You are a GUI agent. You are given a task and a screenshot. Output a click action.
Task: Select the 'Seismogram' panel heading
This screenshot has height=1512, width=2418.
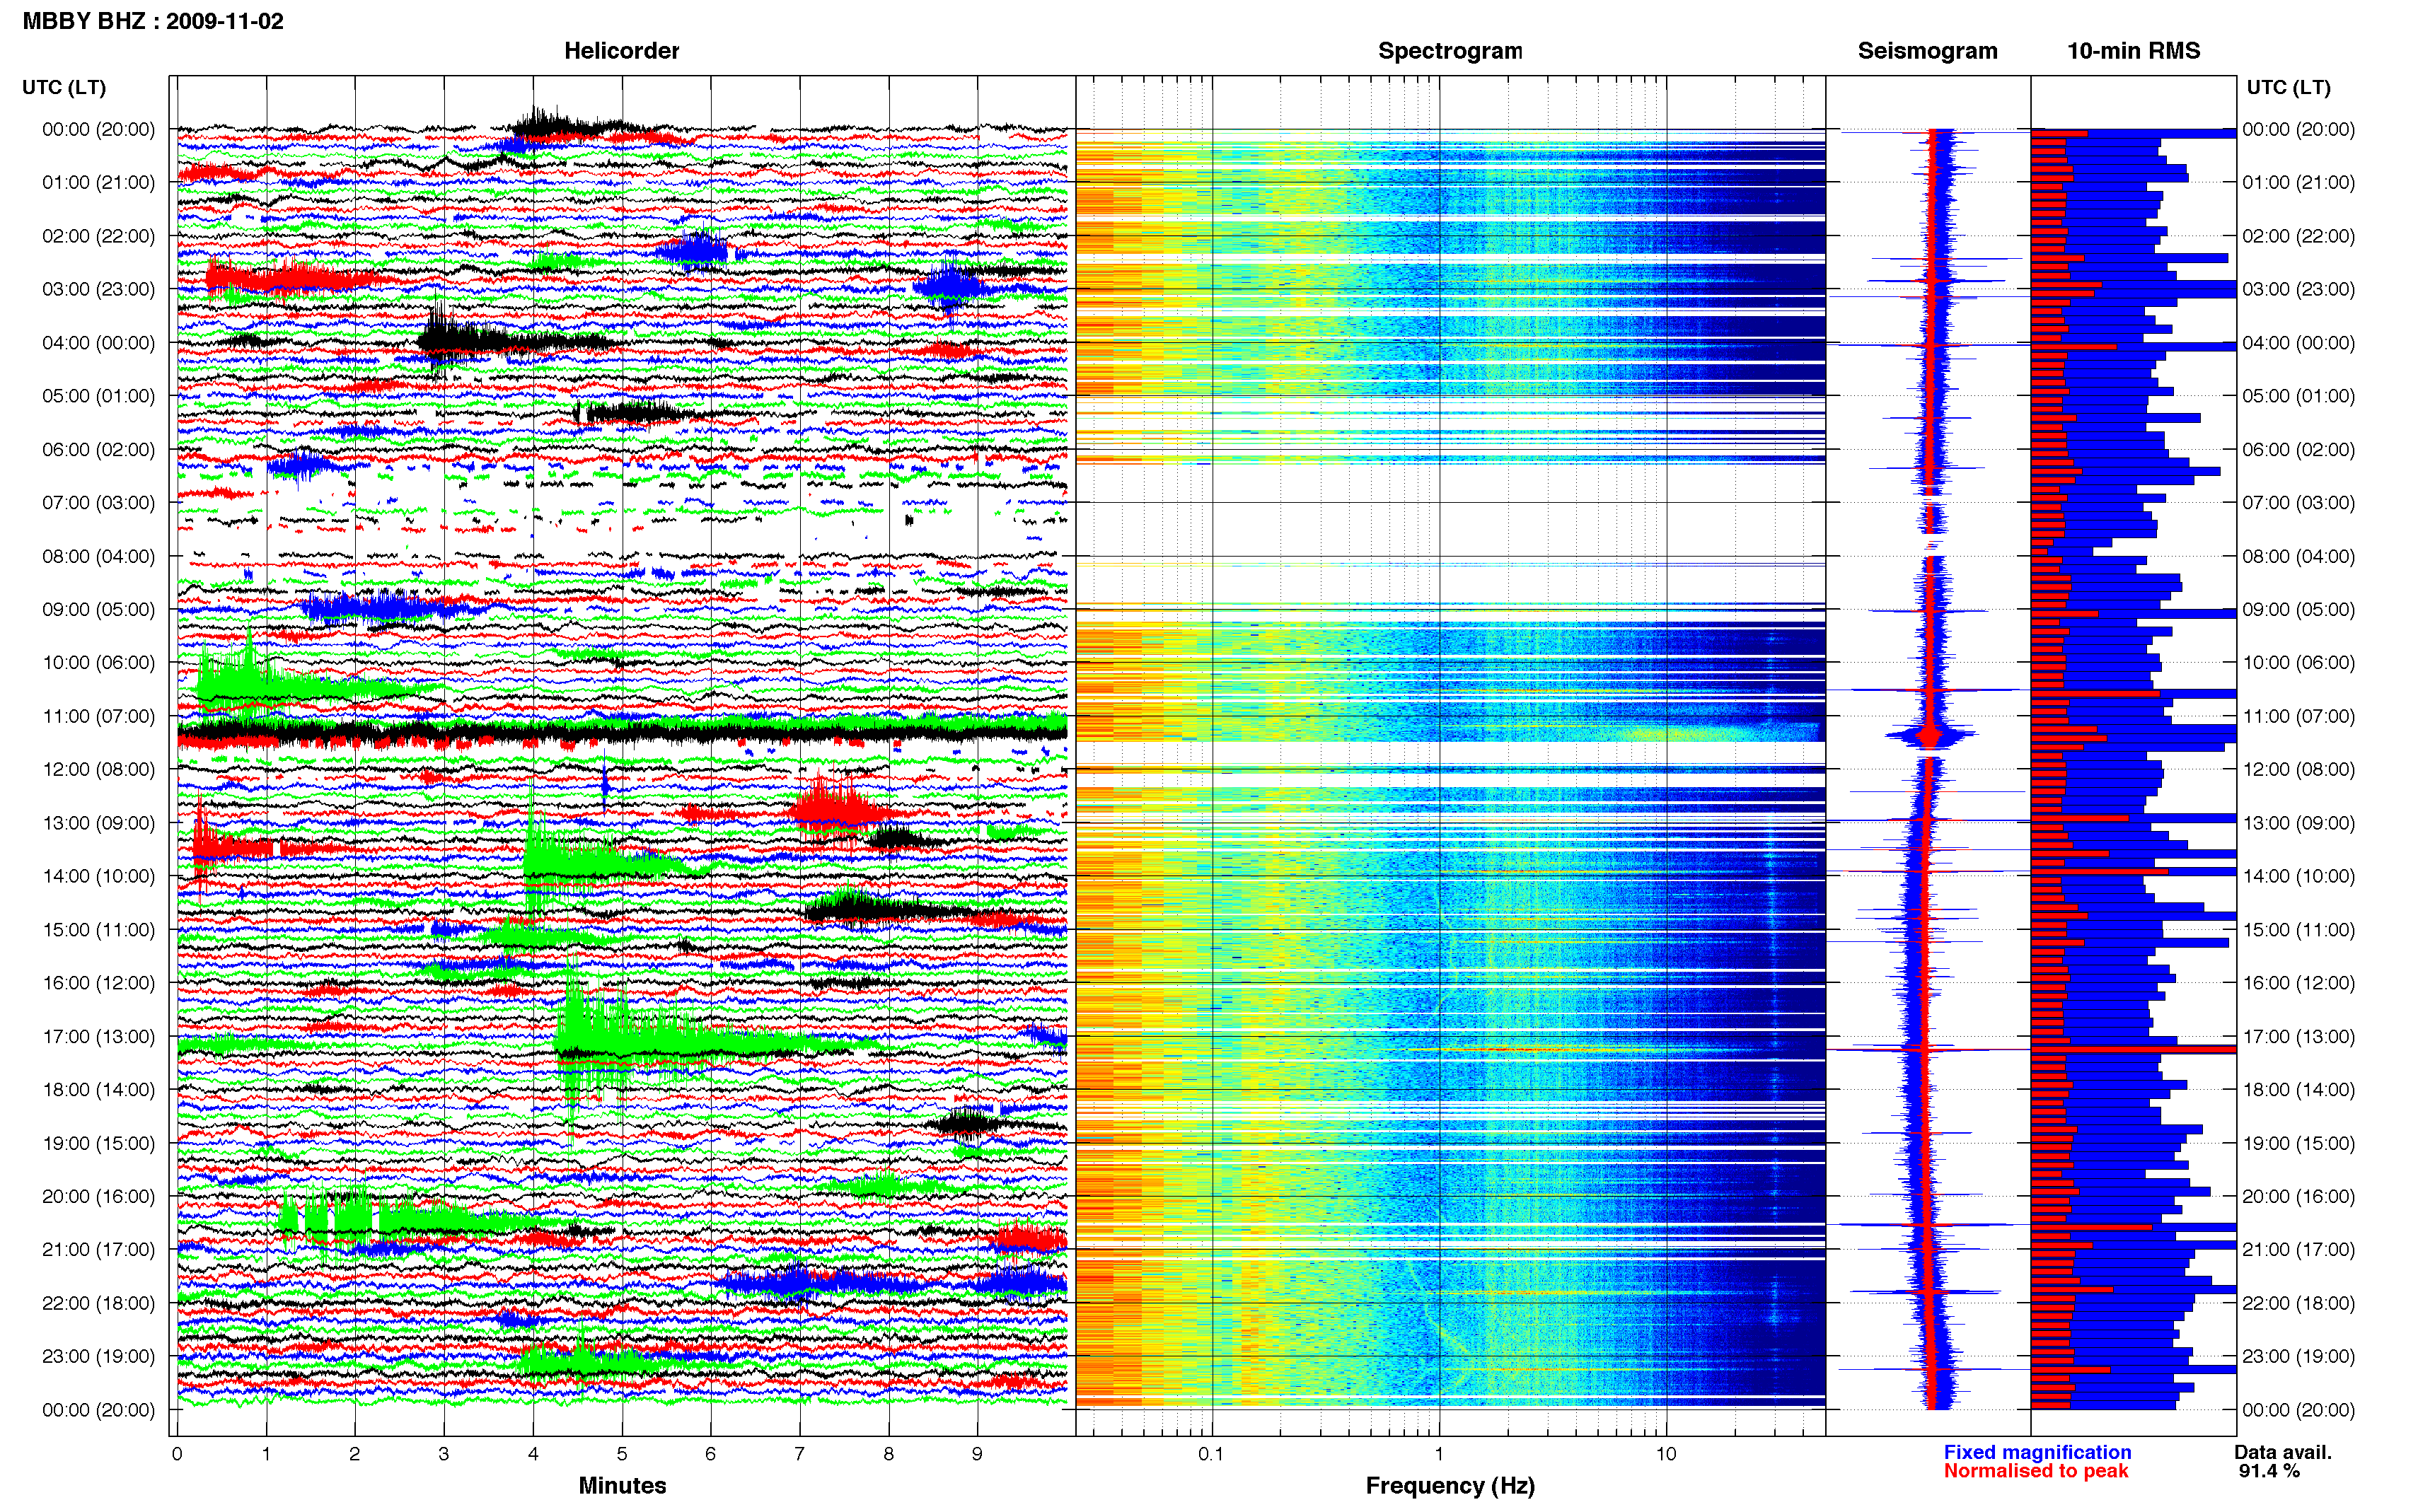1927,51
